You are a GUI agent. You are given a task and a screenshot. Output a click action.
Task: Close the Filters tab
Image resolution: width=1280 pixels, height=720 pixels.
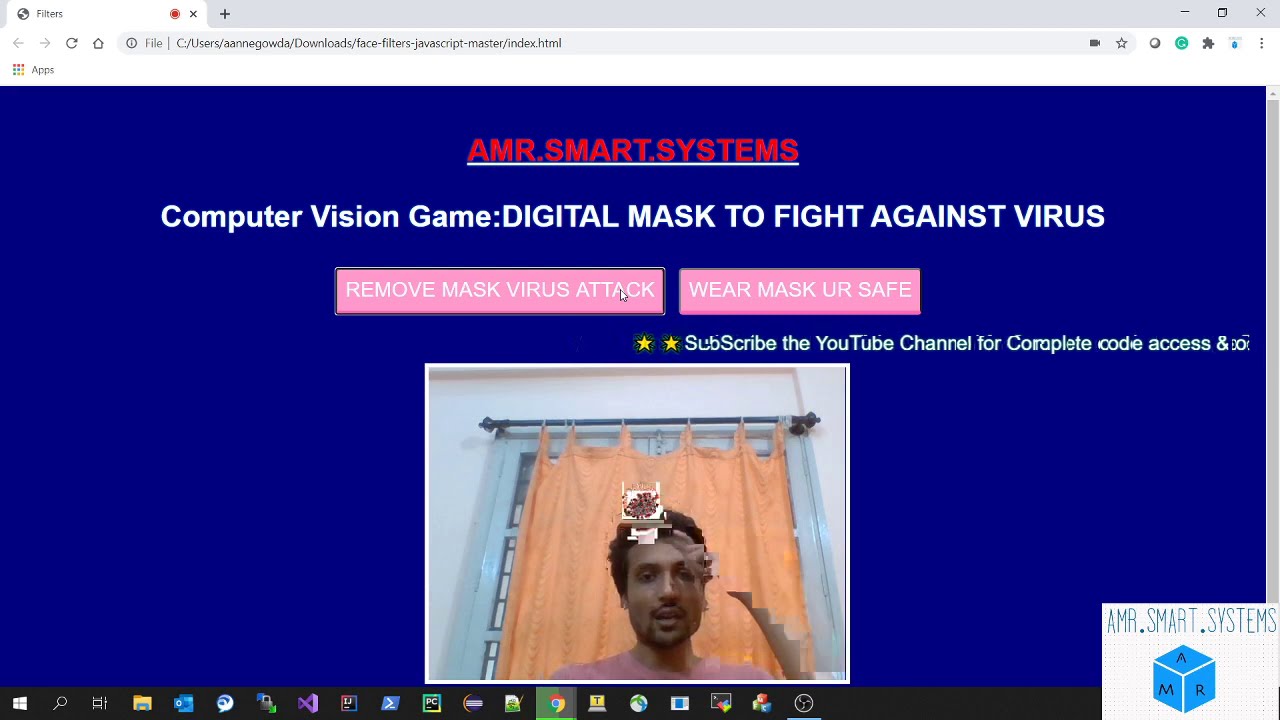click(x=193, y=14)
